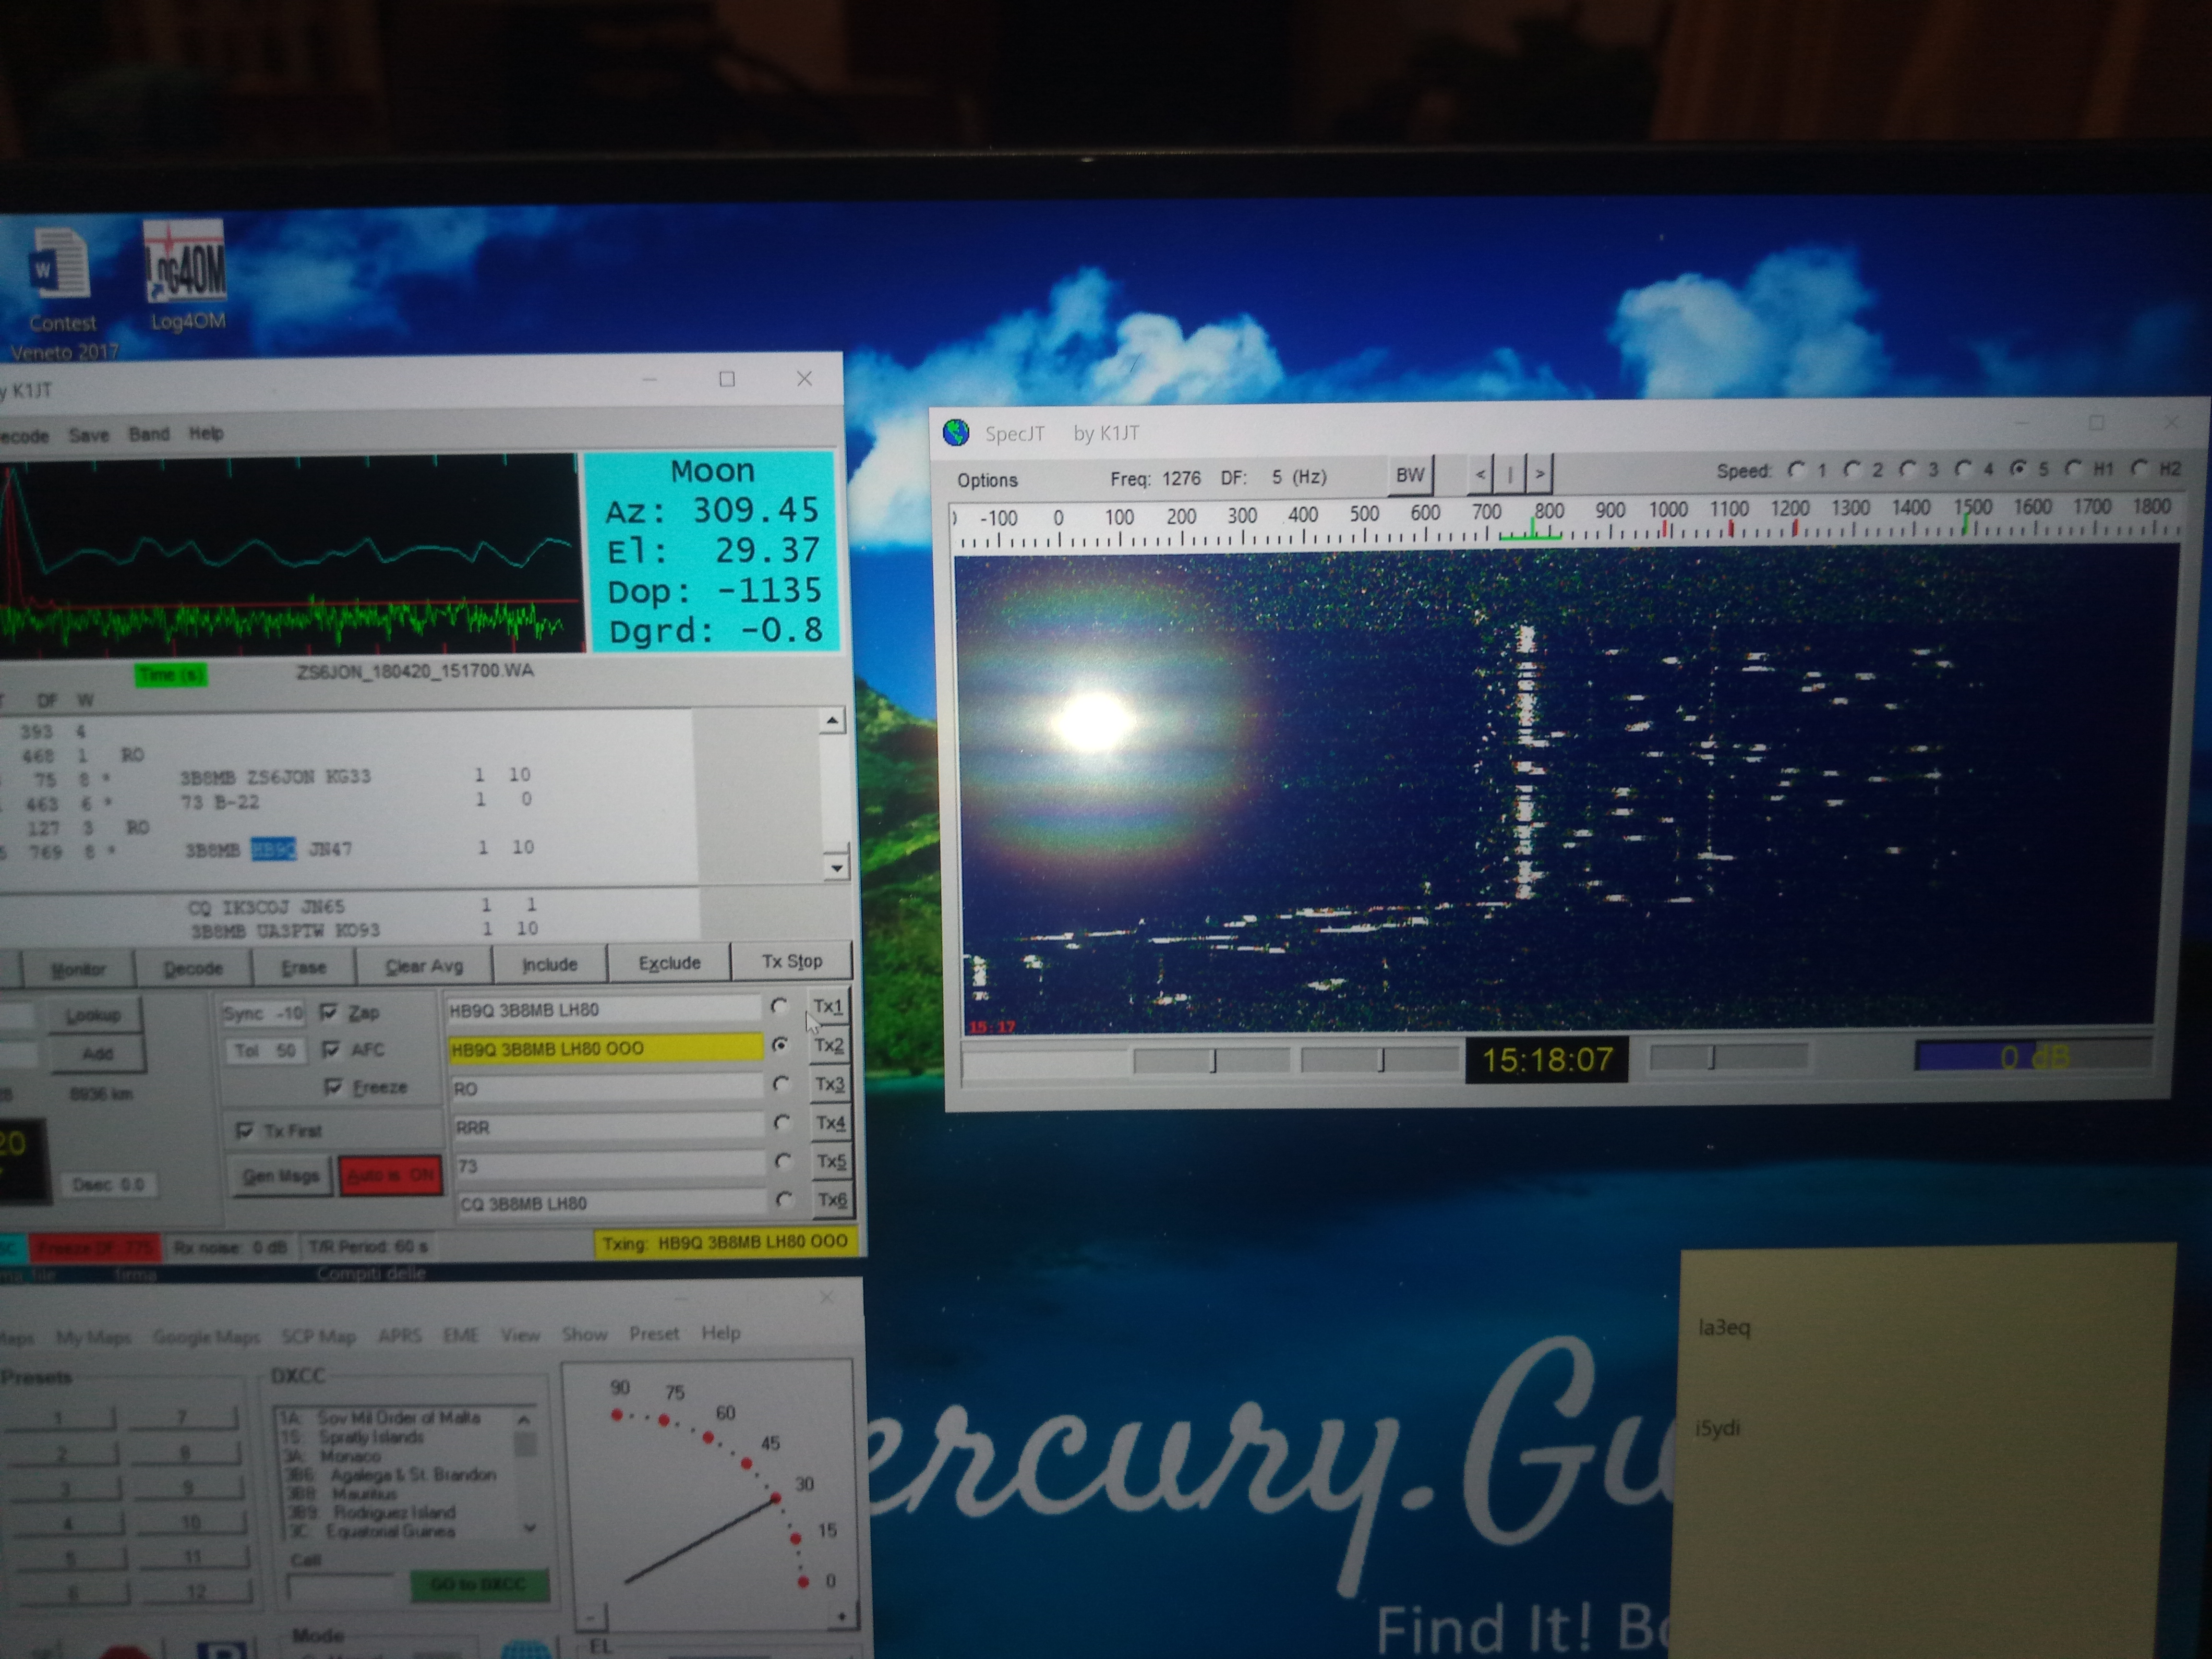Click the elevation chart plus button
Screen dimensions: 2212x1659
click(842, 1615)
